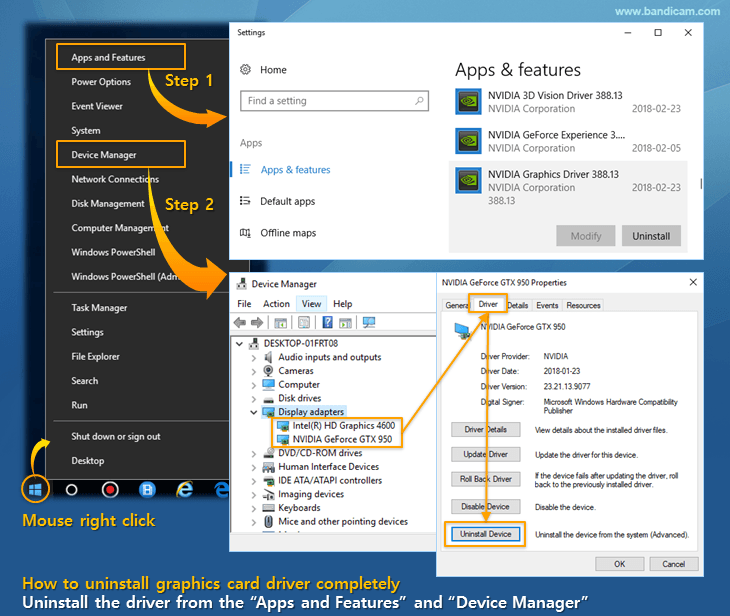Screen dimensions: 730x616
Task: Click the Human Interface Devices icon
Action: tap(268, 467)
